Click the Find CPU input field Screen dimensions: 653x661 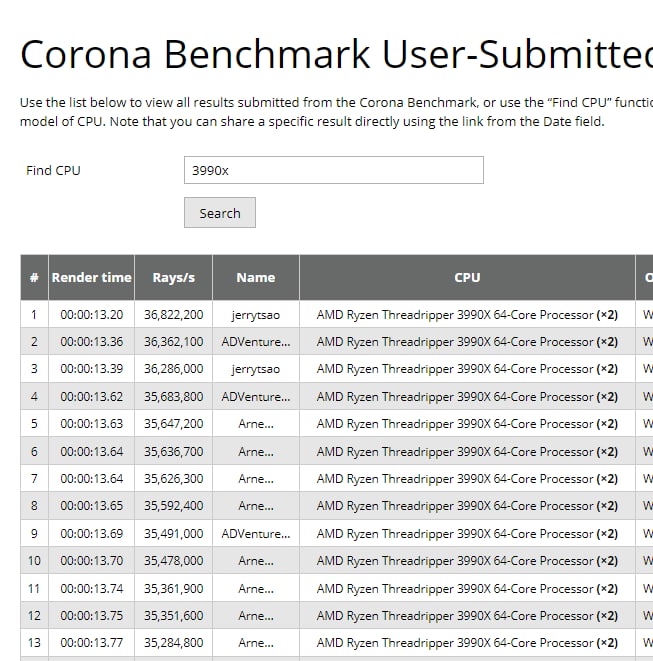coord(333,170)
